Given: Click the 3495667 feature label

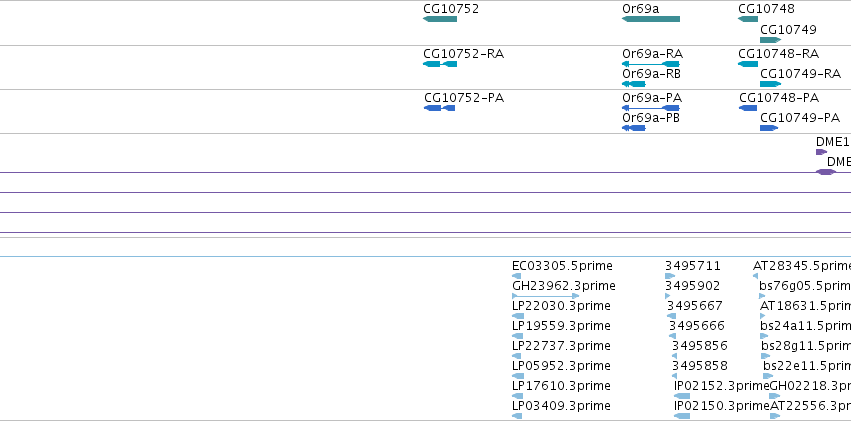Looking at the screenshot, I should (x=695, y=306).
